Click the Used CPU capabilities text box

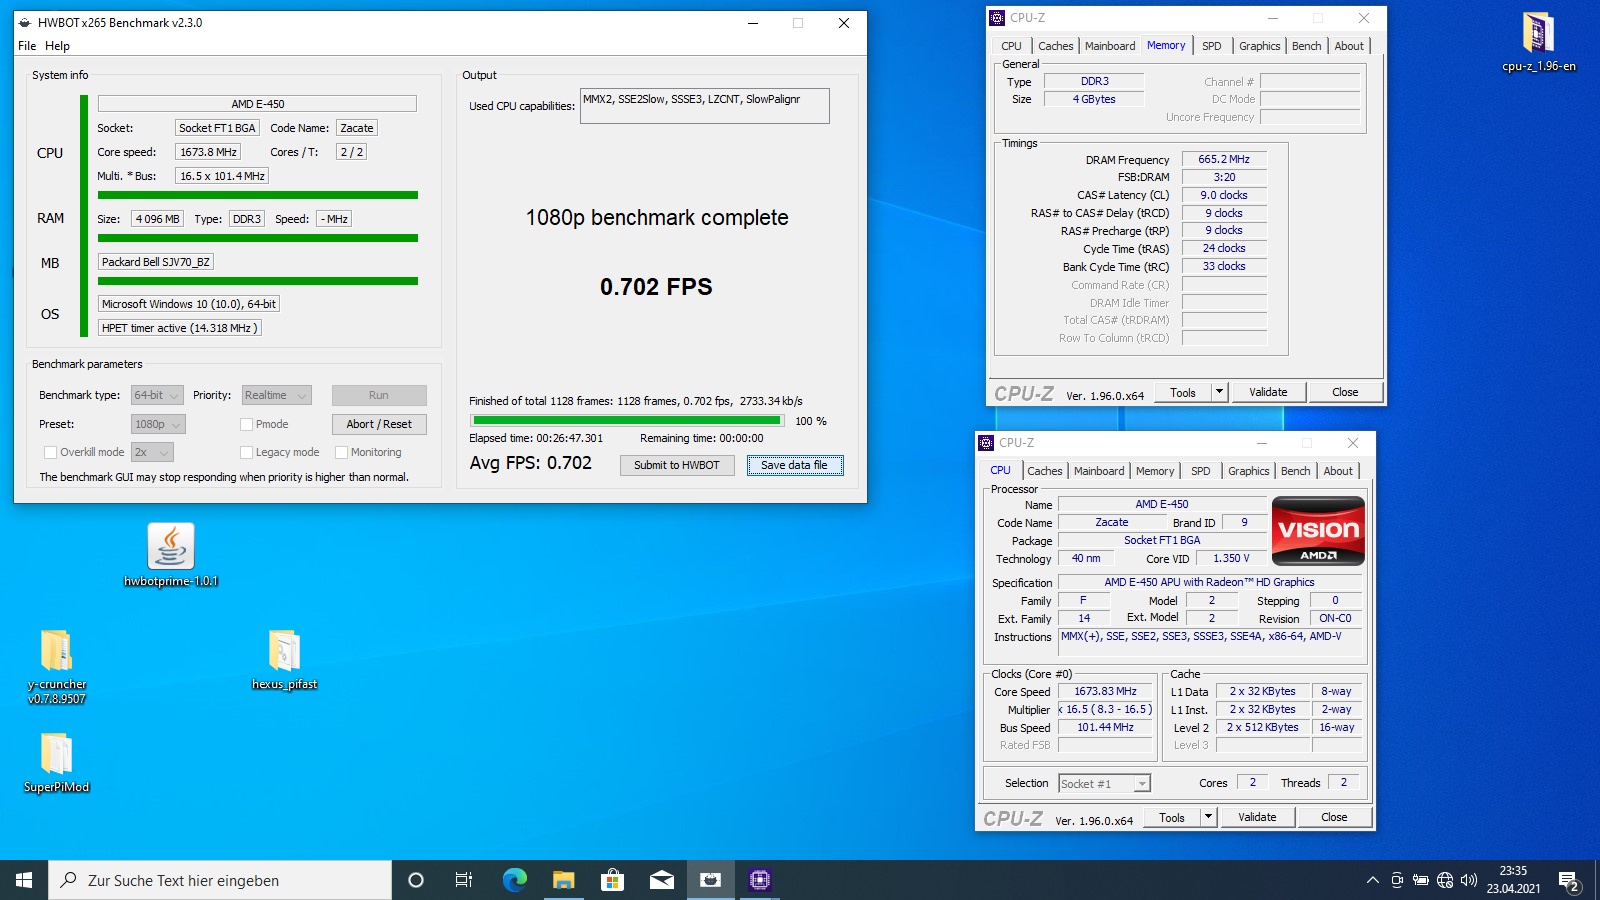coord(704,106)
